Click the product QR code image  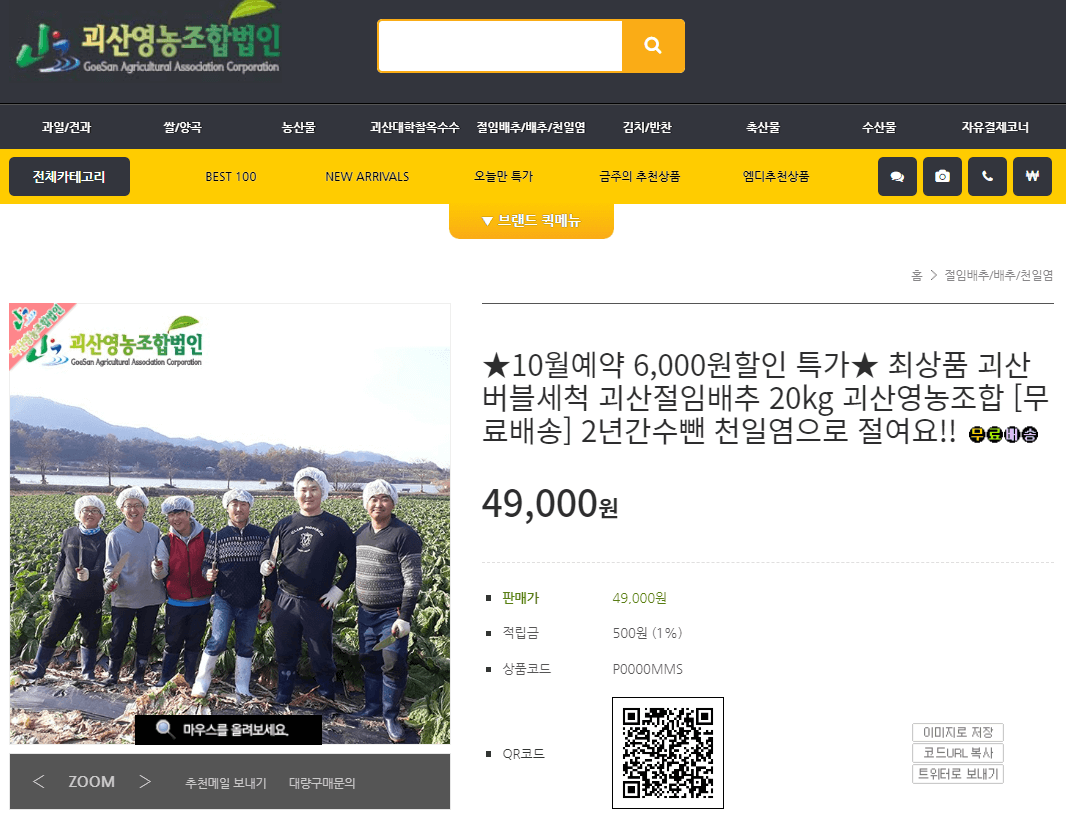pyautogui.click(x=667, y=752)
